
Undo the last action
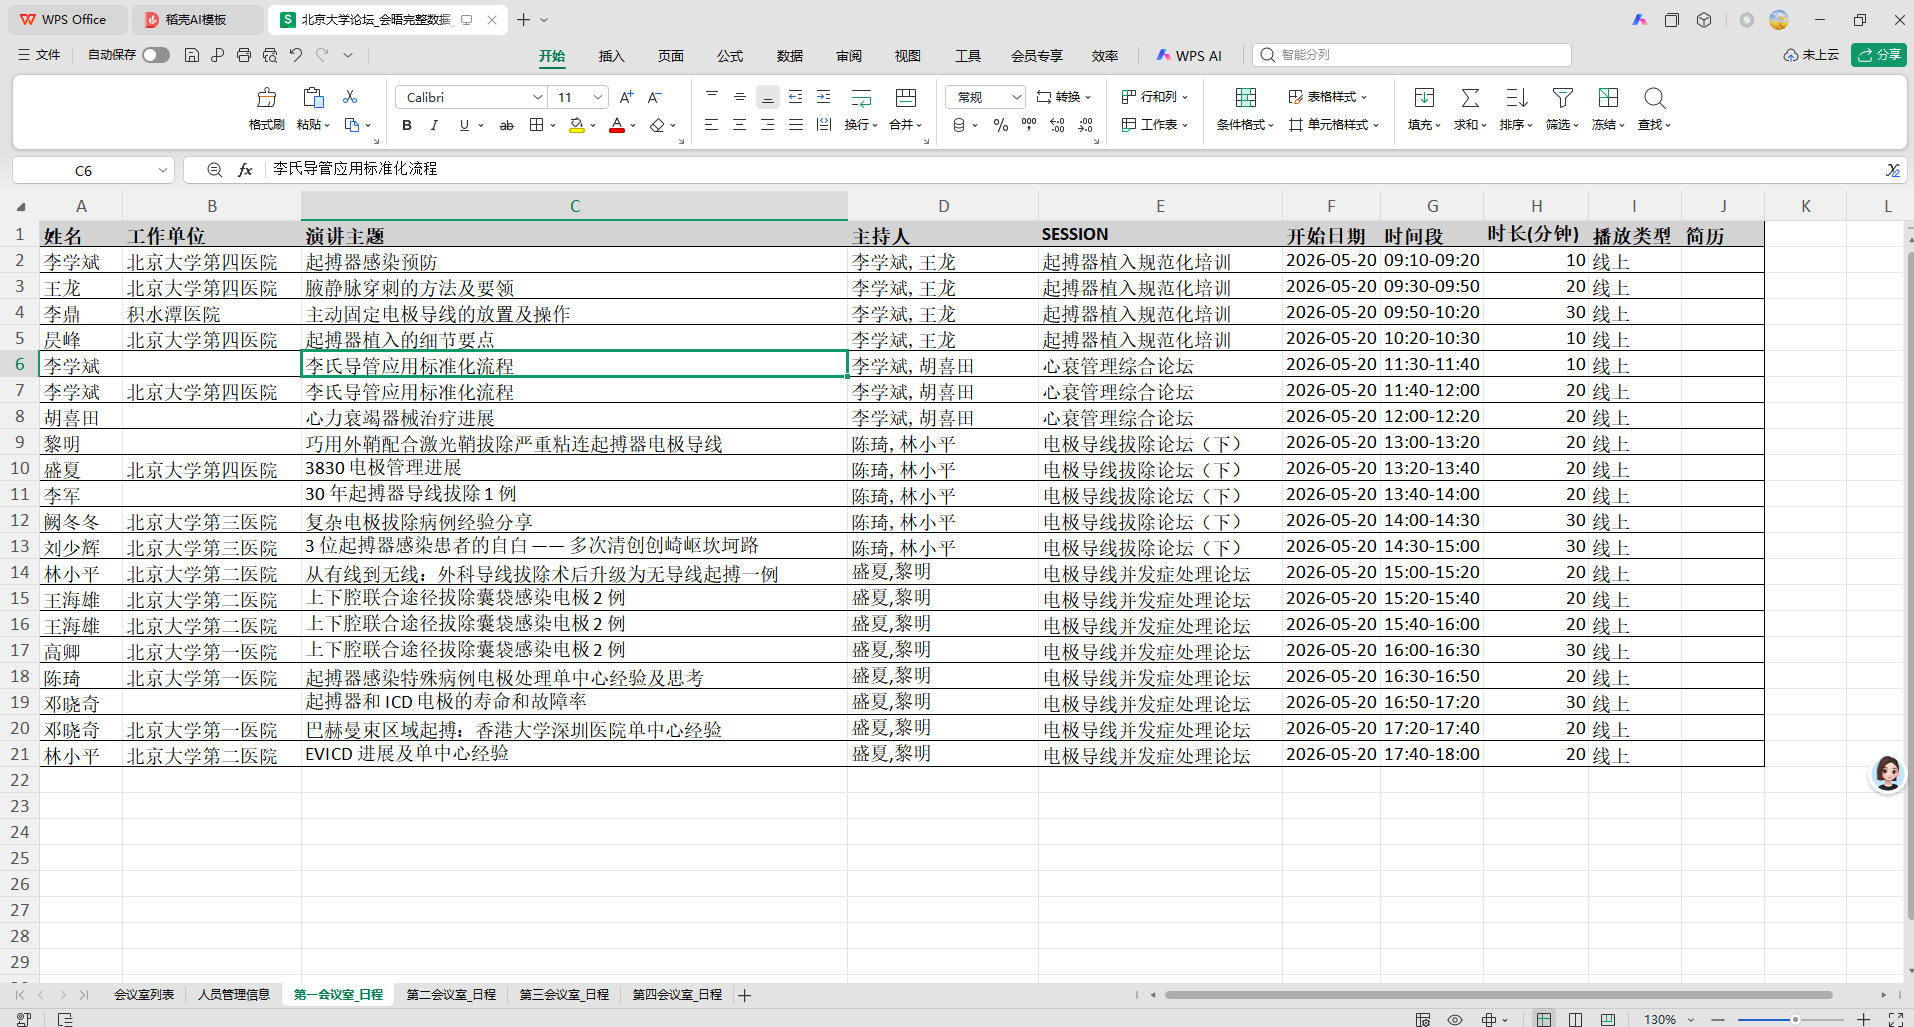(296, 55)
